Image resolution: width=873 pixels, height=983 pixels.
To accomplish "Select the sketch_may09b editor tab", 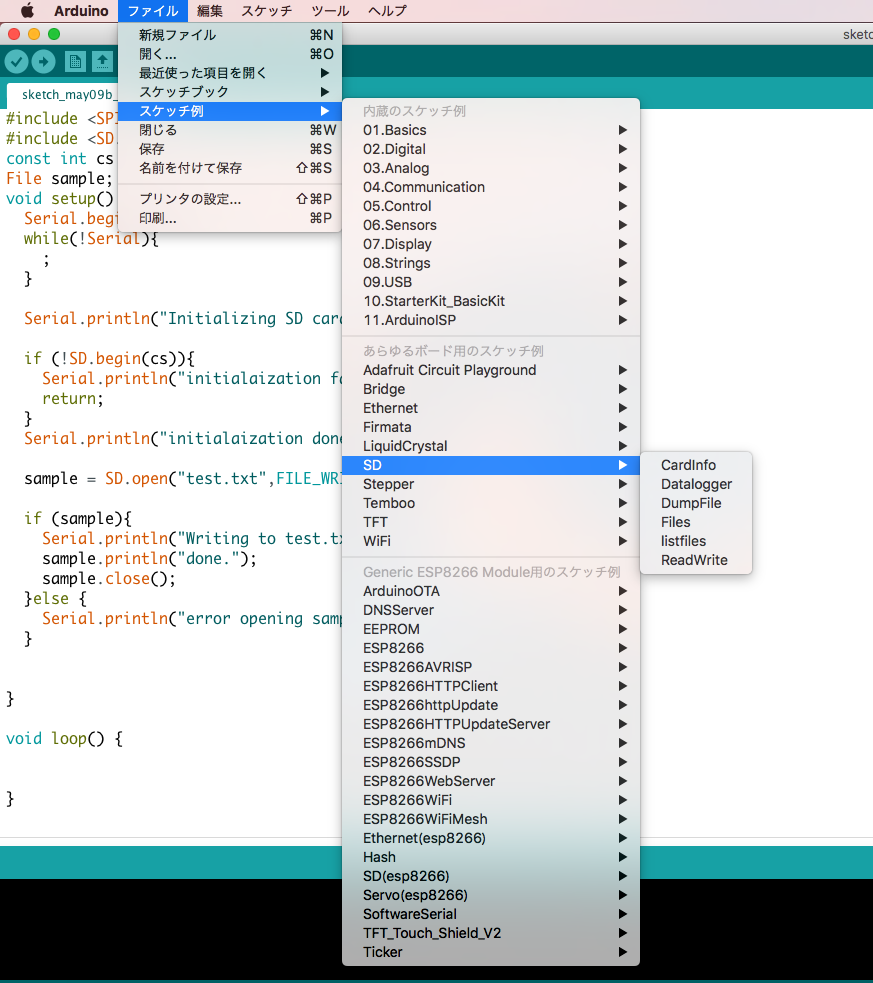I will pos(63,95).
